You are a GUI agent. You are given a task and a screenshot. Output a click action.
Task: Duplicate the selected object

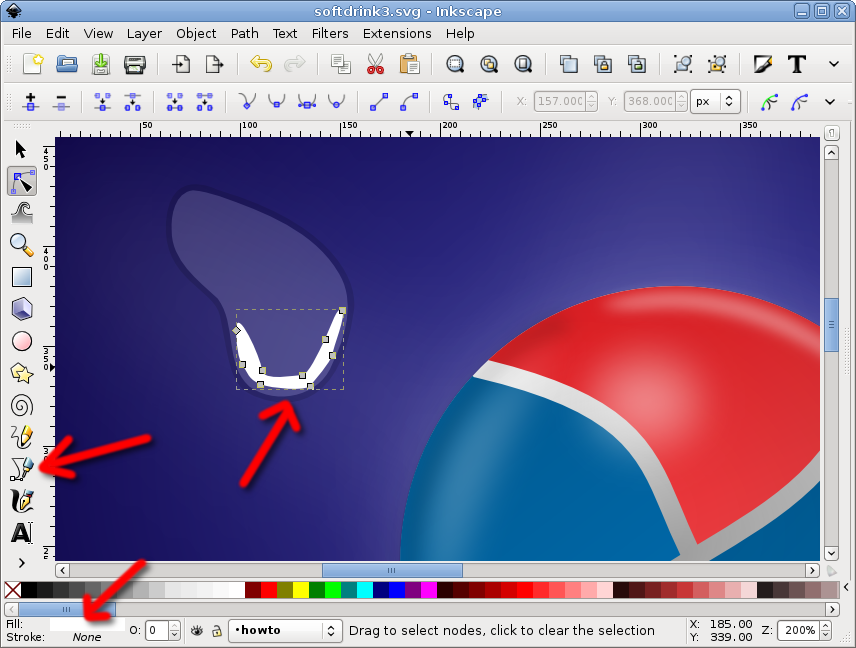[569, 64]
